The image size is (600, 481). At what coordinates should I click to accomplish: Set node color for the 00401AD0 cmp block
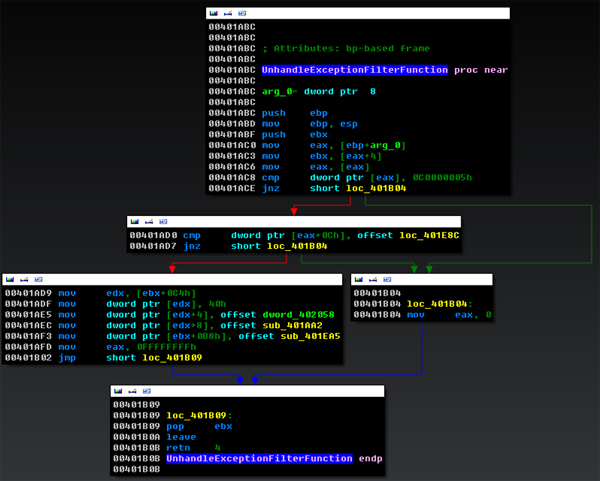coord(135,222)
